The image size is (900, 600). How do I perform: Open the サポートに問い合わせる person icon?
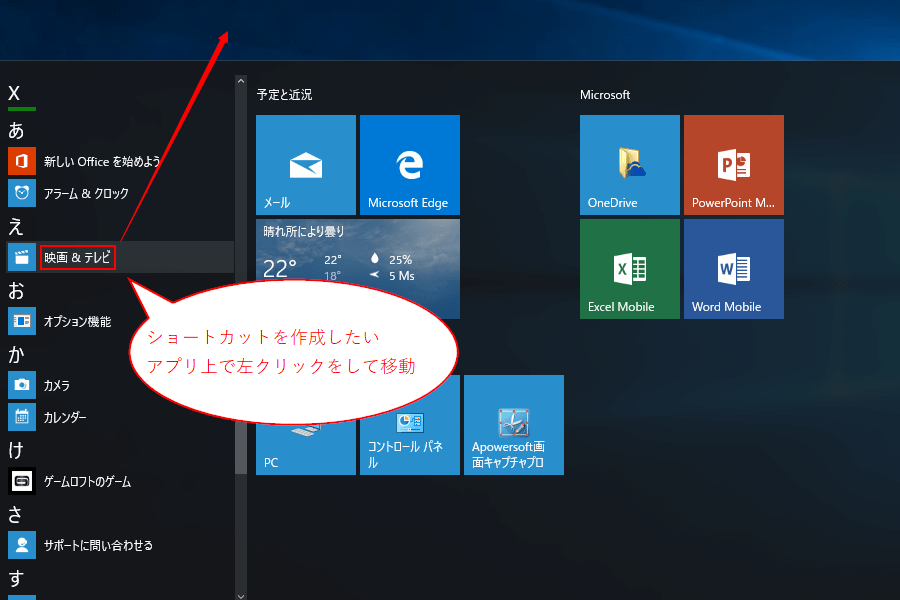[x=22, y=545]
